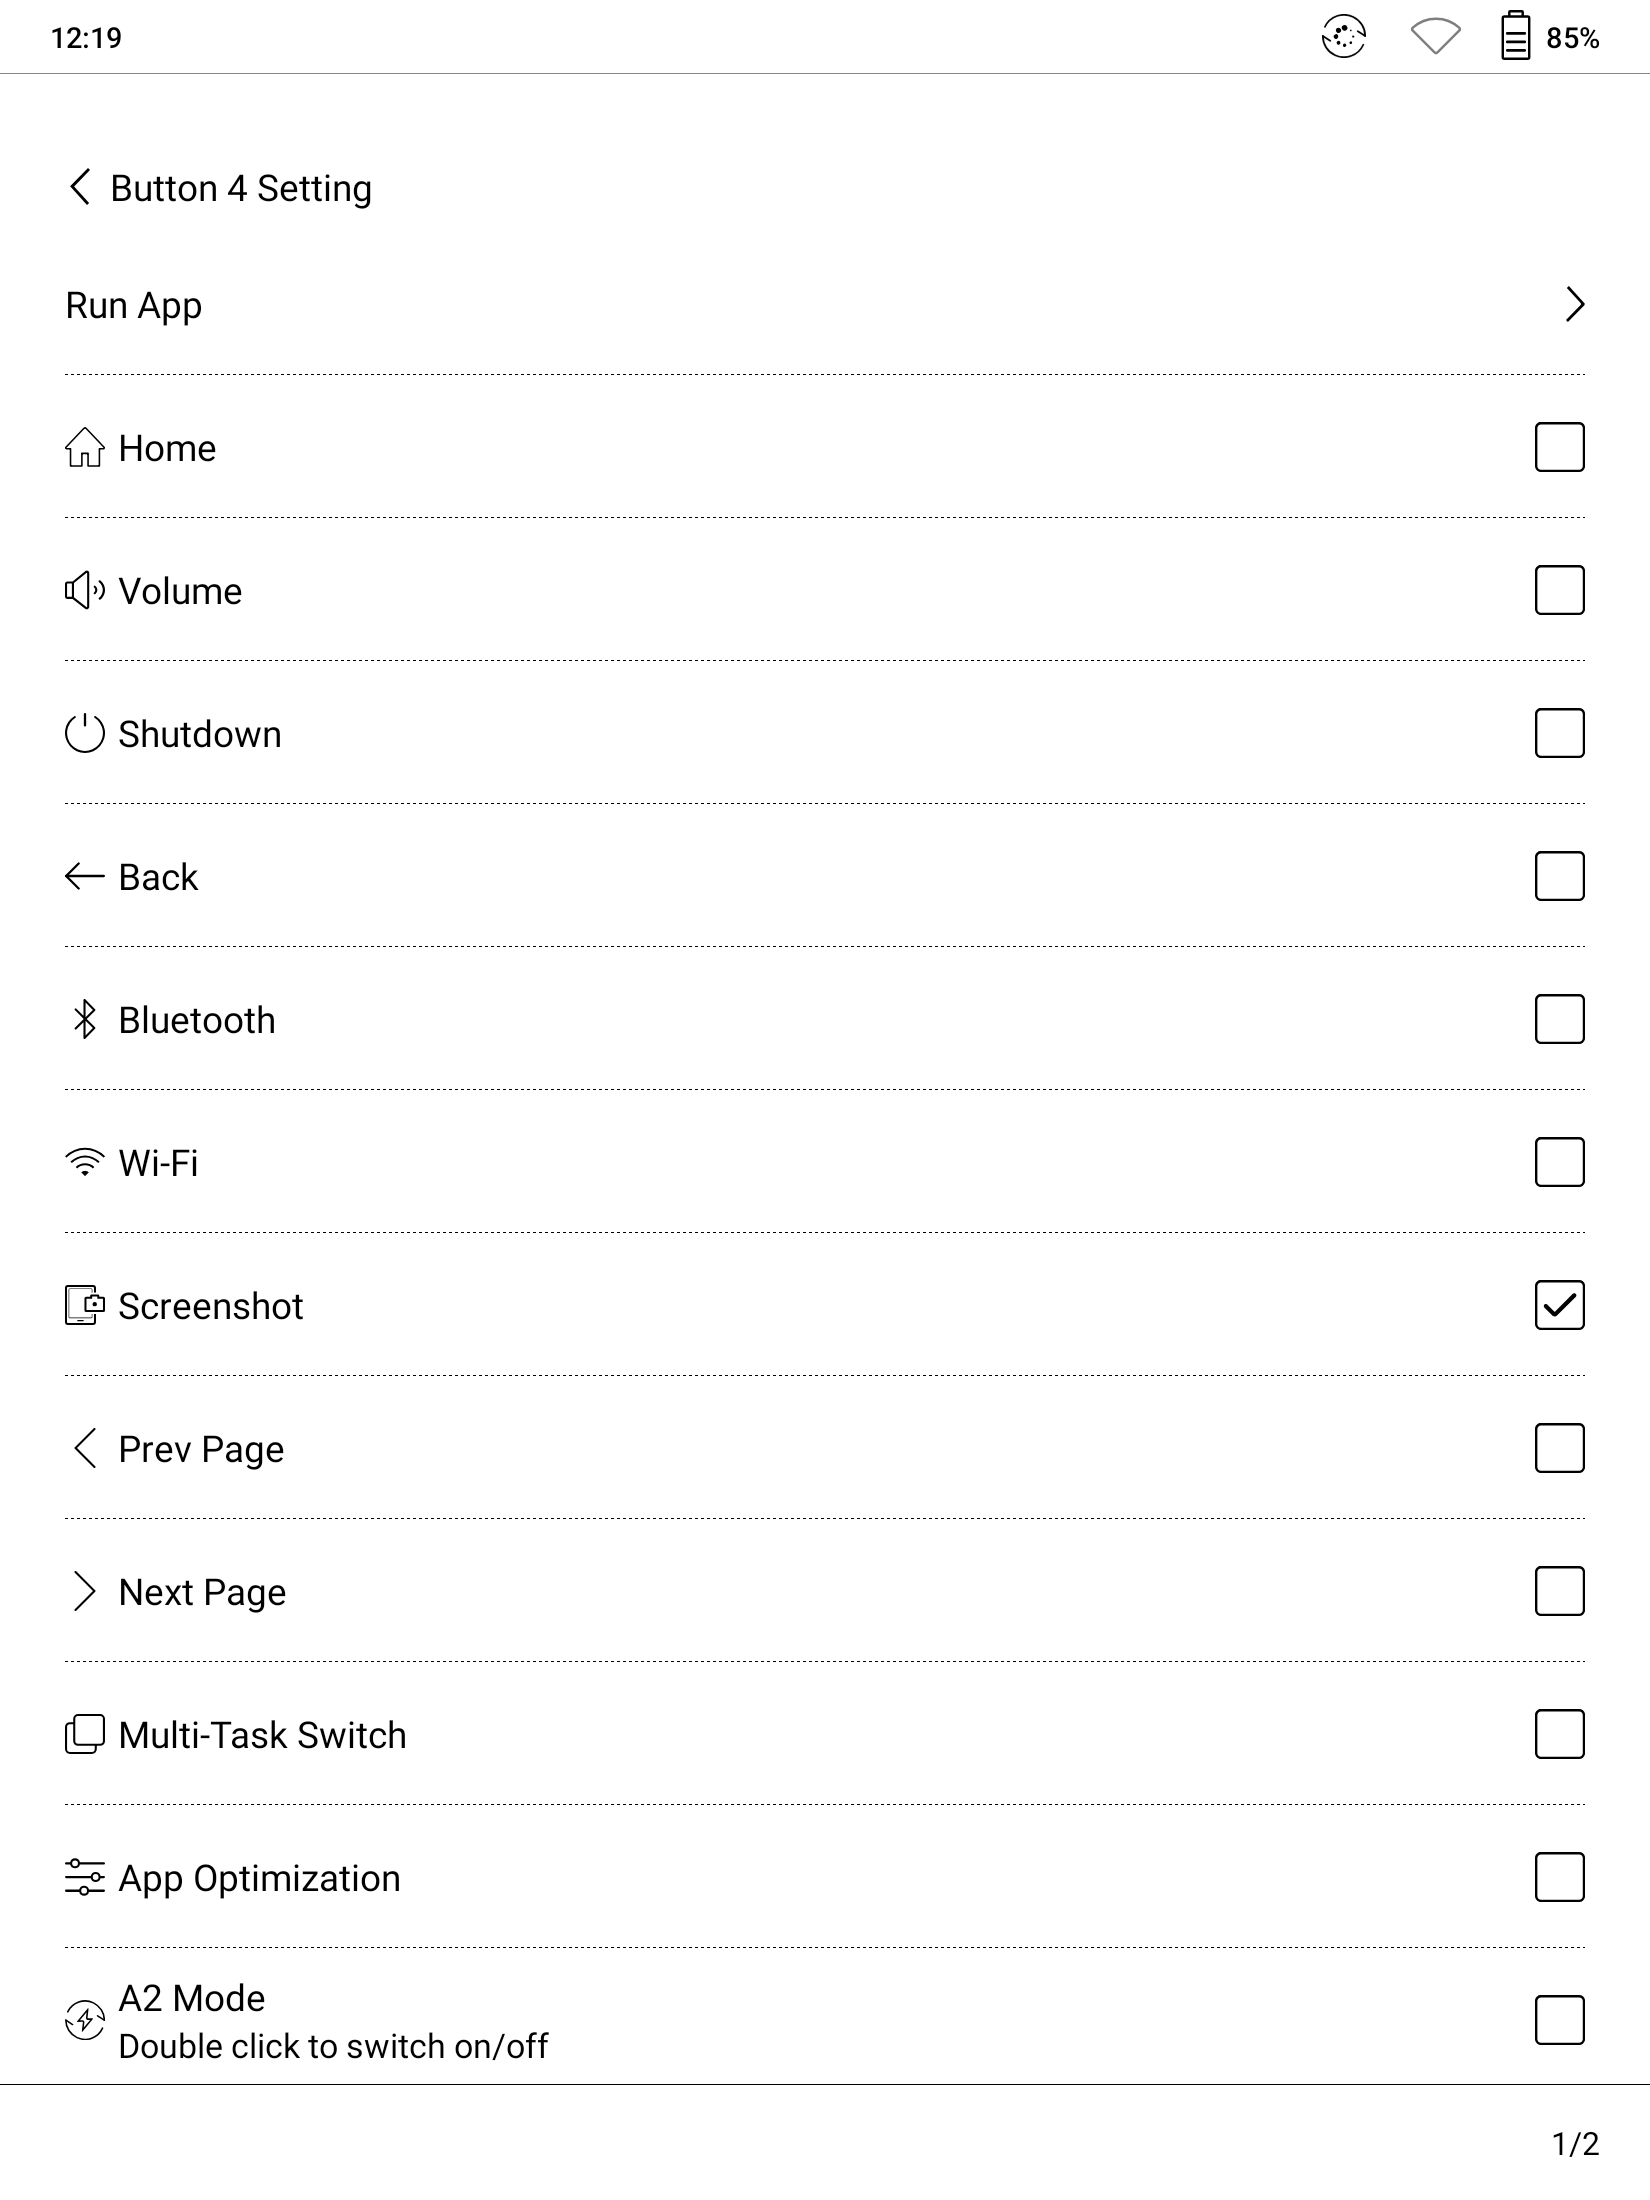Screen dimensions: 1650x2200
Task: Click the Multi-Task Switch icon
Action: pos(85,1735)
